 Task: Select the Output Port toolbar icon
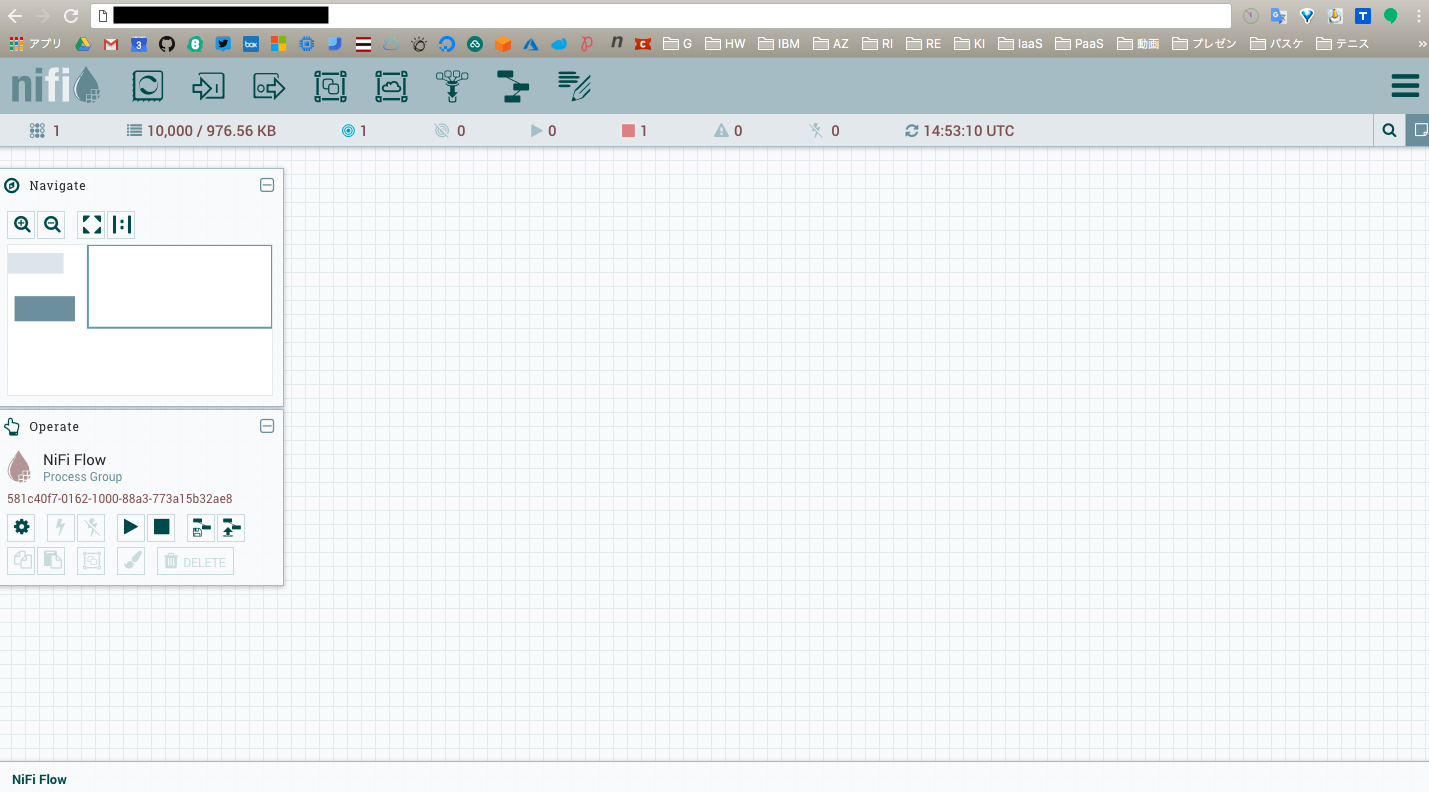[x=269, y=87]
